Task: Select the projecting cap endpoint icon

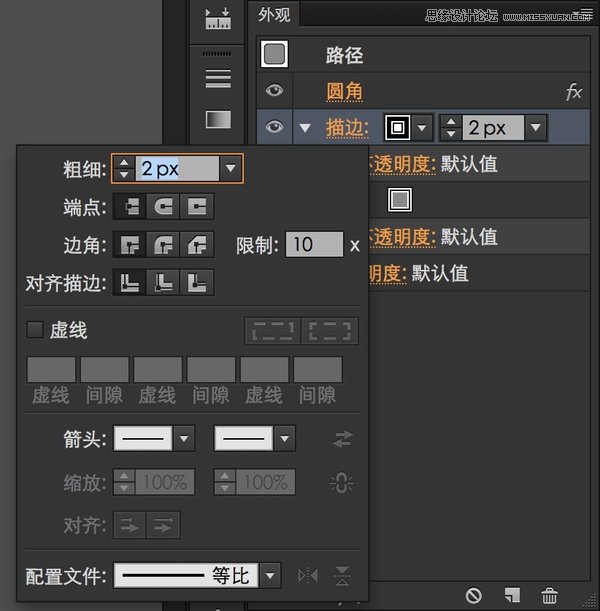Action: point(197,207)
